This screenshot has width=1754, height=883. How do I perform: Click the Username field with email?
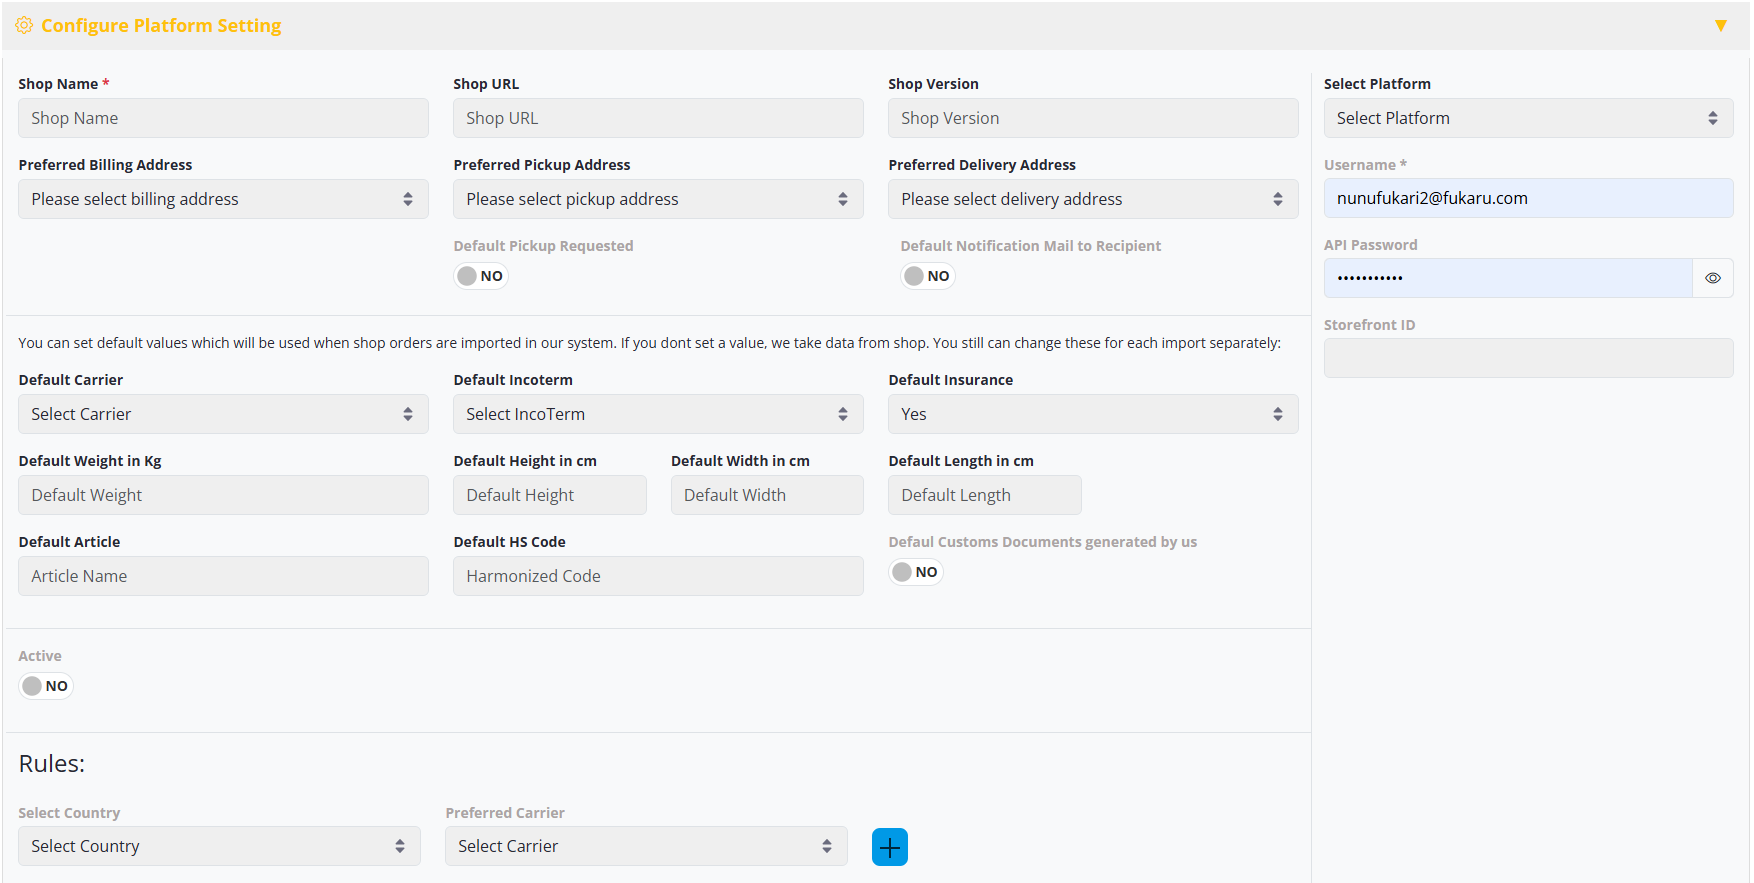click(x=1528, y=198)
